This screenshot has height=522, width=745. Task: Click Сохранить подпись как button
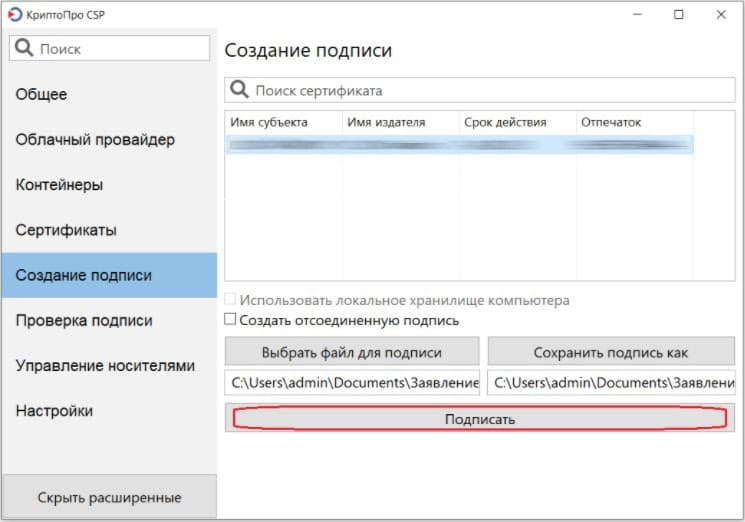tap(611, 352)
